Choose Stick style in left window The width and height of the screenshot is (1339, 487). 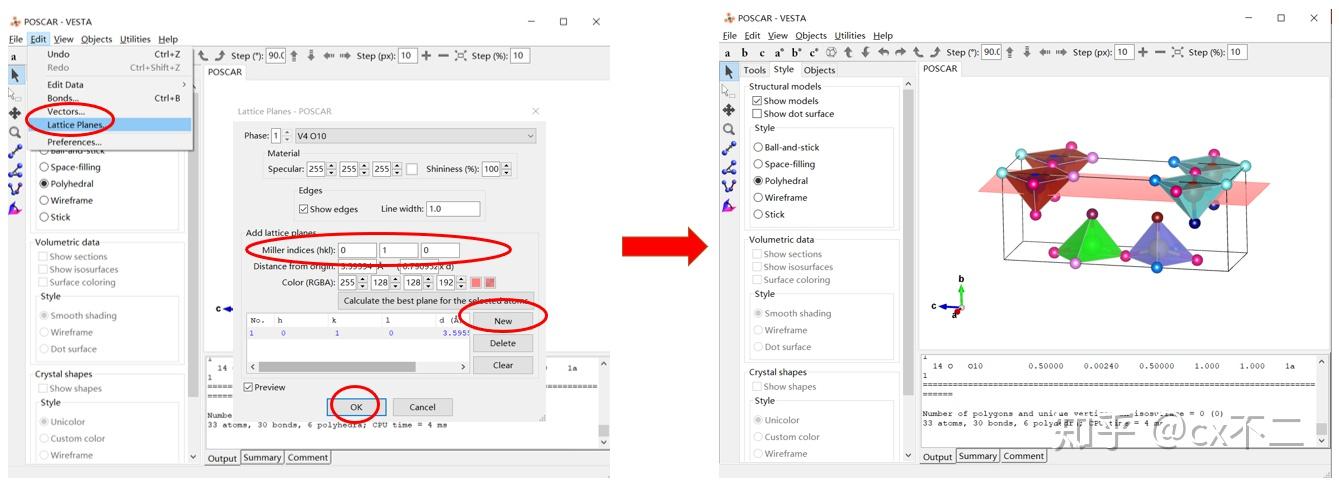point(44,216)
